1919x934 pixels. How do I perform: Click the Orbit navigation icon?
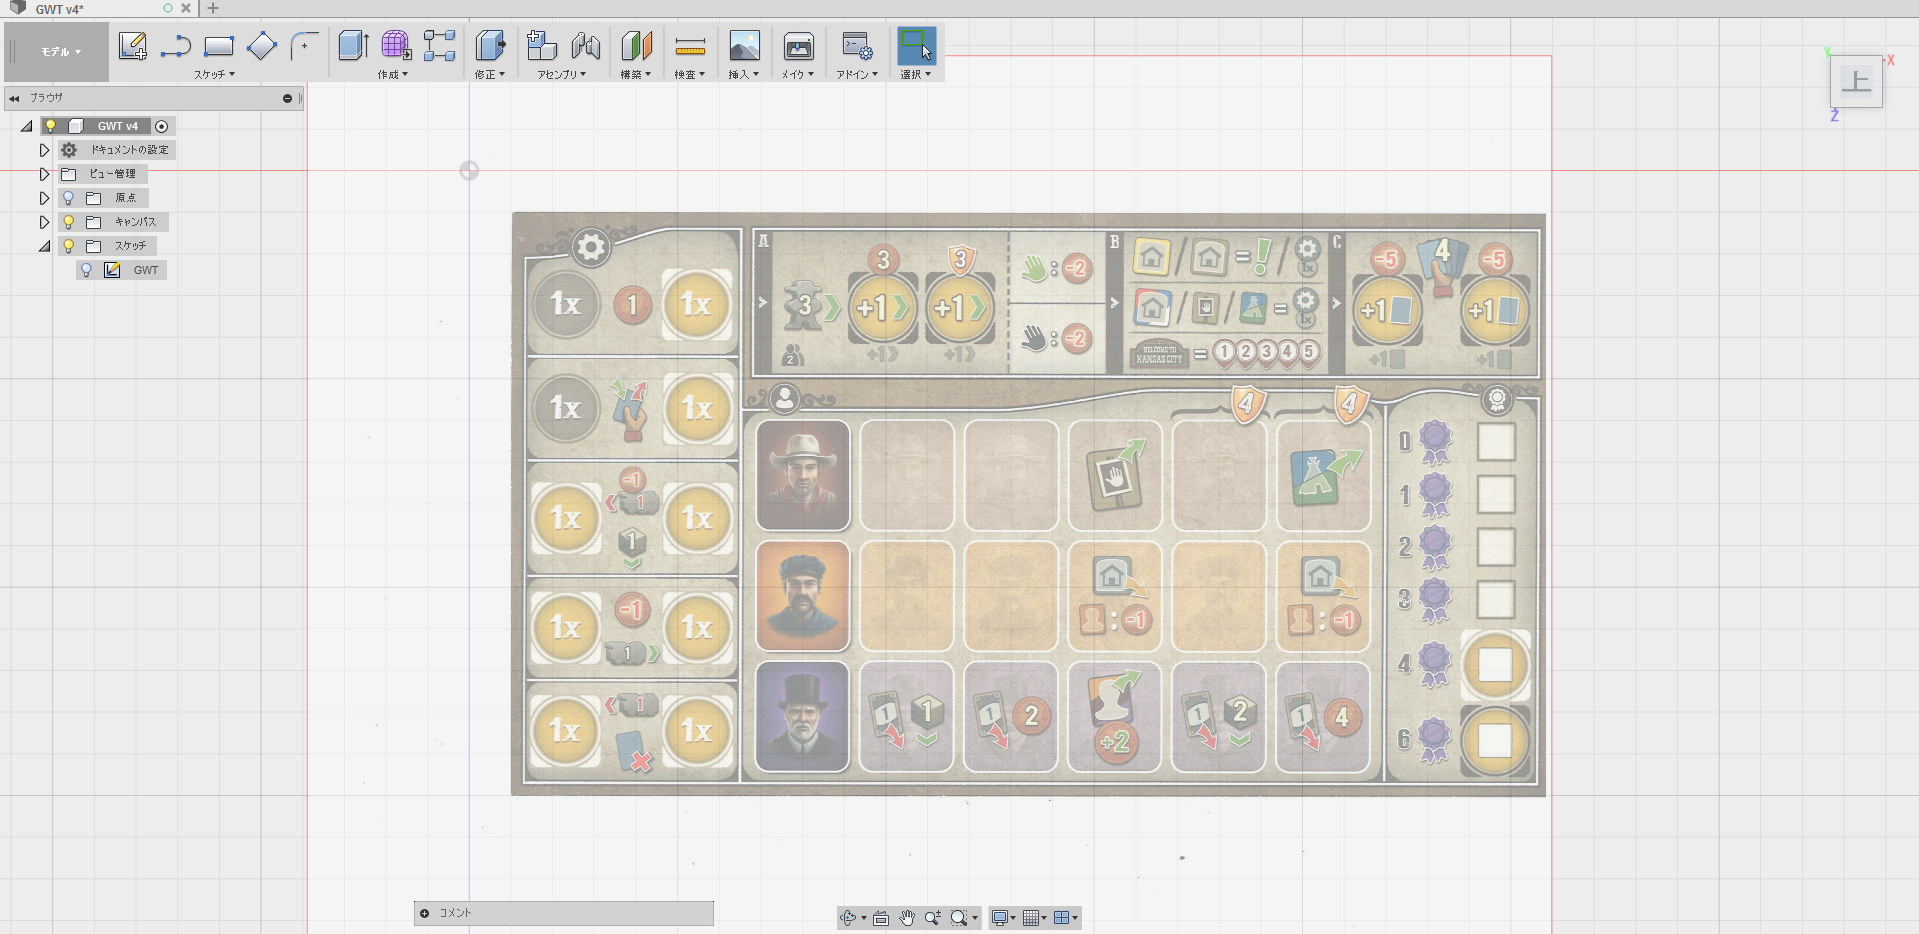[849, 918]
